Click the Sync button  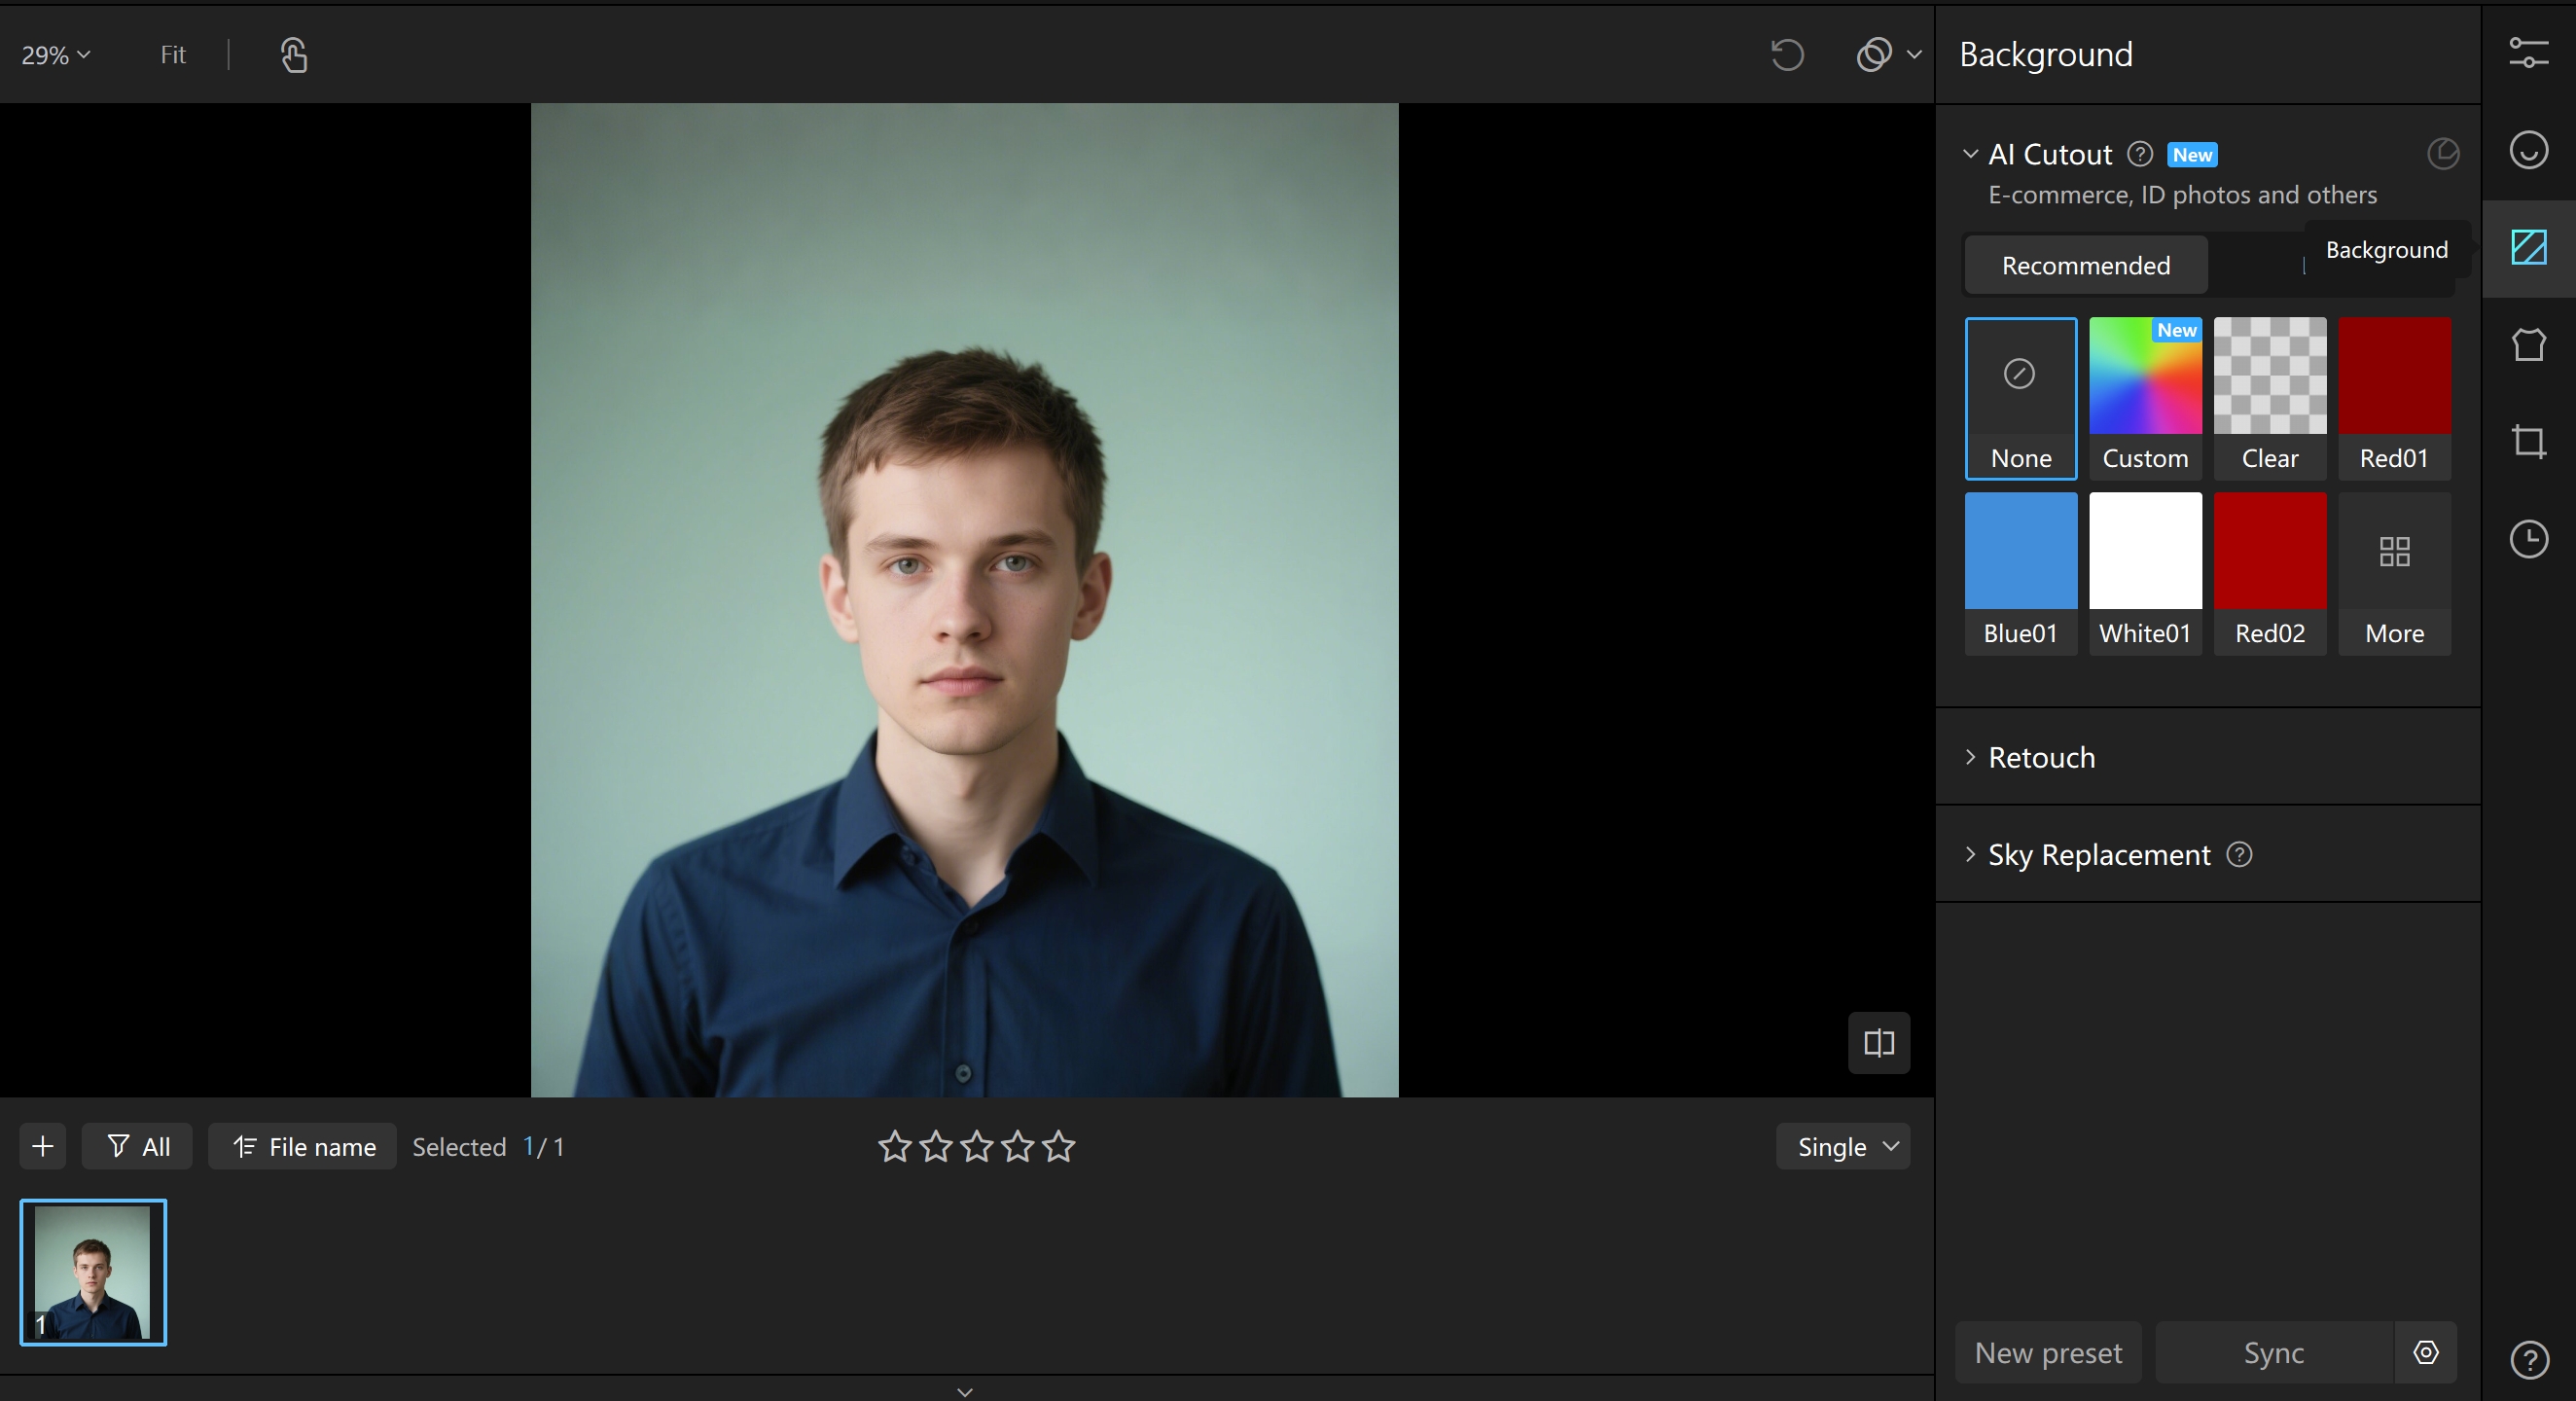coord(2272,1352)
